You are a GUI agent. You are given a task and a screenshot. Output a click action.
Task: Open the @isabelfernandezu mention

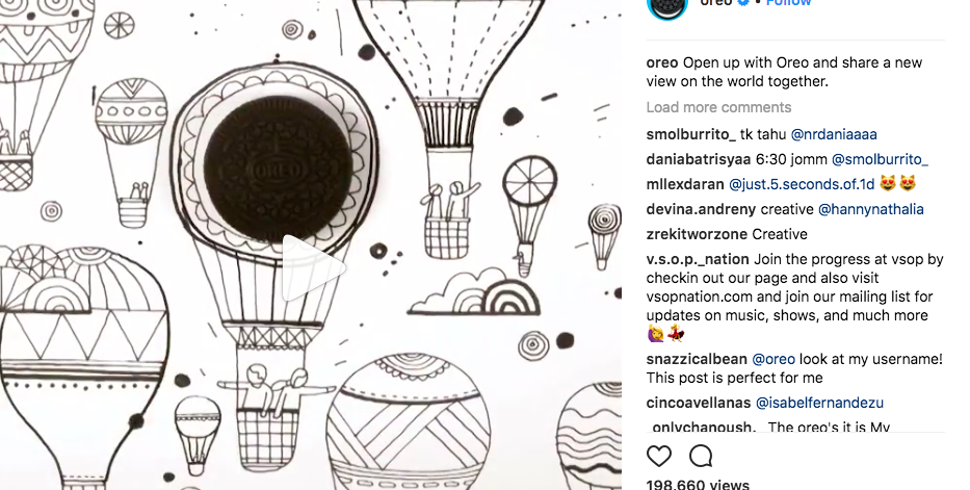[819, 403]
